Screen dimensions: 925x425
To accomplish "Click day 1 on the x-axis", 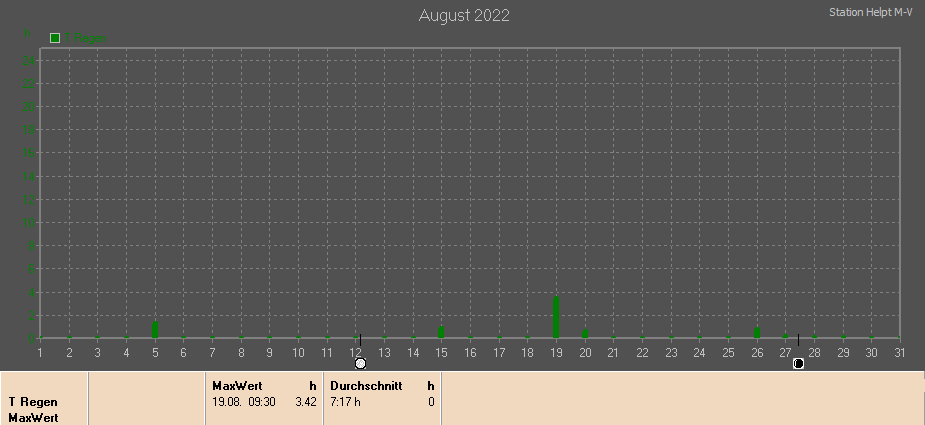I will [40, 353].
